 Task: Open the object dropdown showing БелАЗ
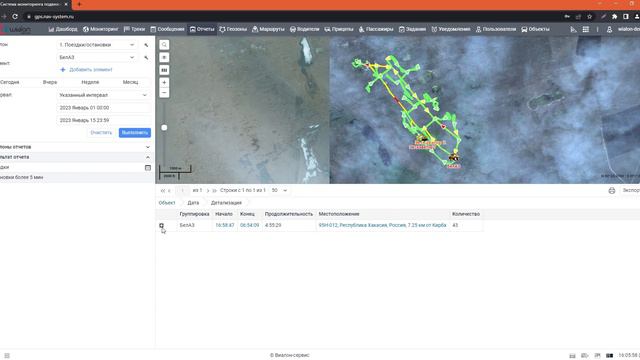tap(97, 58)
